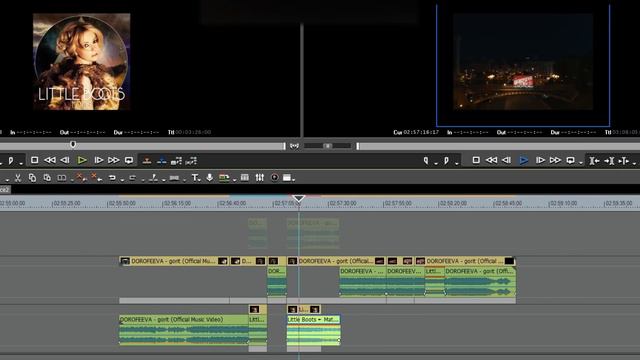Click the left Player position slider handle
Viewport: 640px width, 360px height.
coord(73,144)
